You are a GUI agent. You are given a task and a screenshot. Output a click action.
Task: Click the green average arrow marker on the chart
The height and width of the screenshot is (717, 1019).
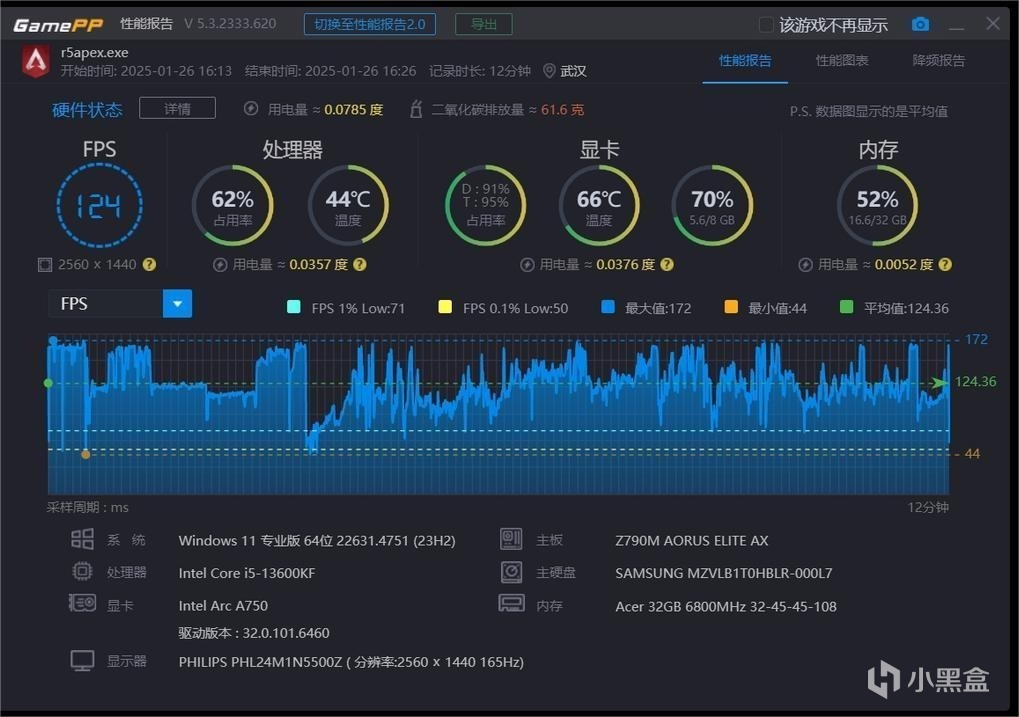pos(938,382)
